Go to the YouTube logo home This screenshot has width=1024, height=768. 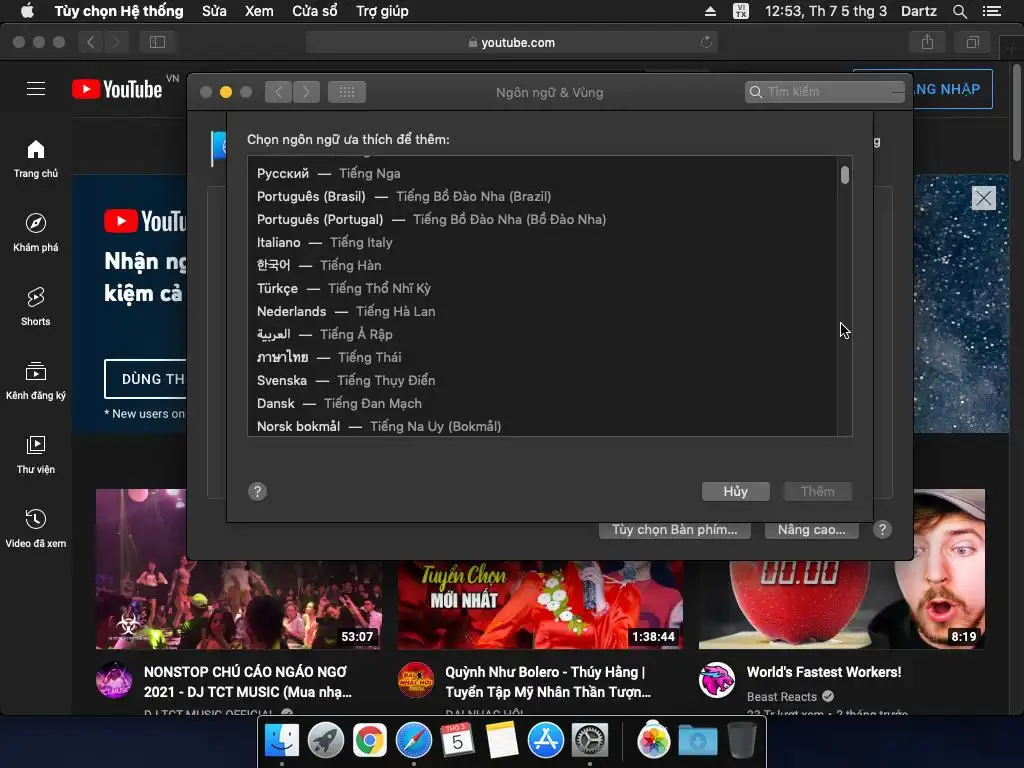coord(118,89)
